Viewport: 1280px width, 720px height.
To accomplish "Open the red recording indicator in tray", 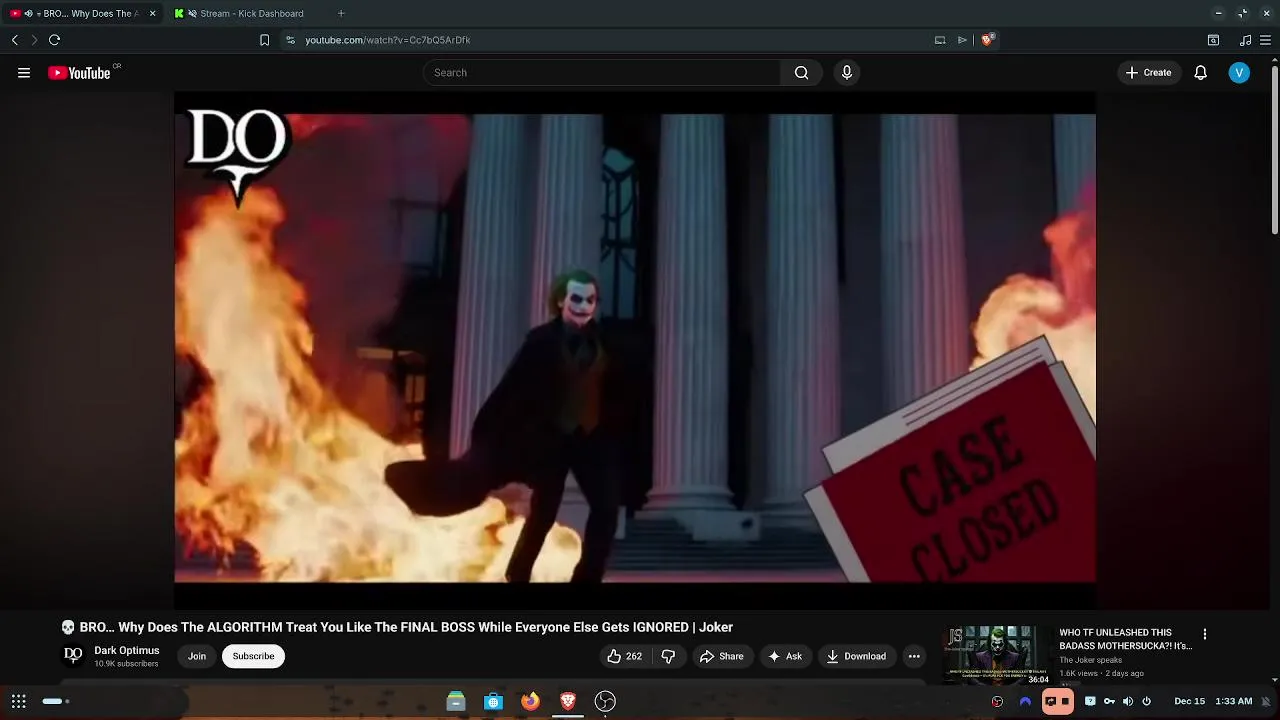I will point(997,701).
